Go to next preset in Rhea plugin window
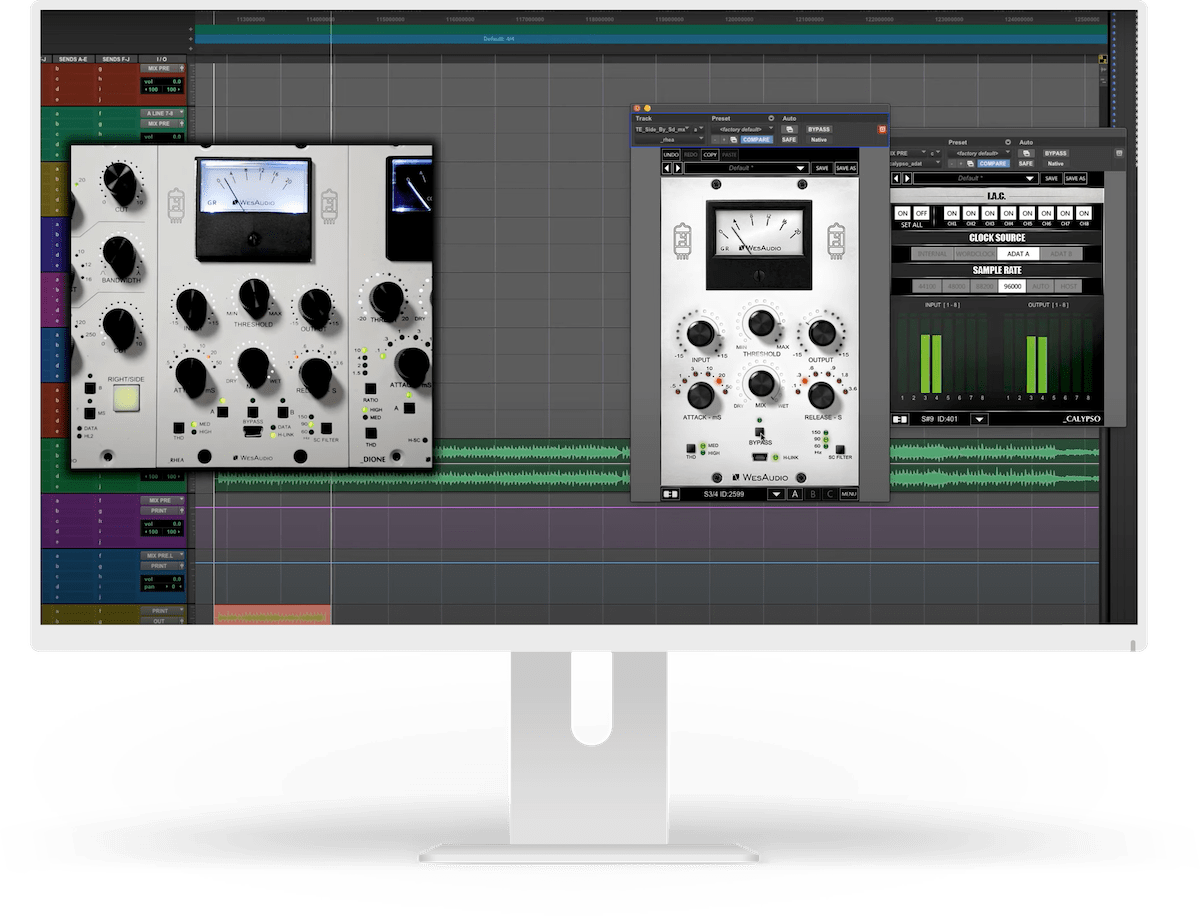 click(677, 168)
